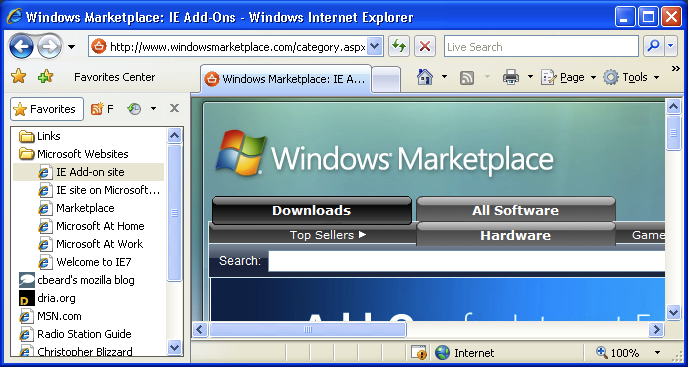Screen dimensions: 689x368
Task: Run search with the magnifier icon
Action: click(x=653, y=46)
